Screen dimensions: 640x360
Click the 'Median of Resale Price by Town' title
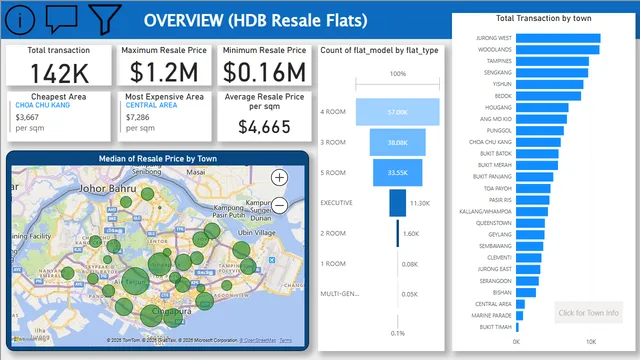(x=158, y=158)
